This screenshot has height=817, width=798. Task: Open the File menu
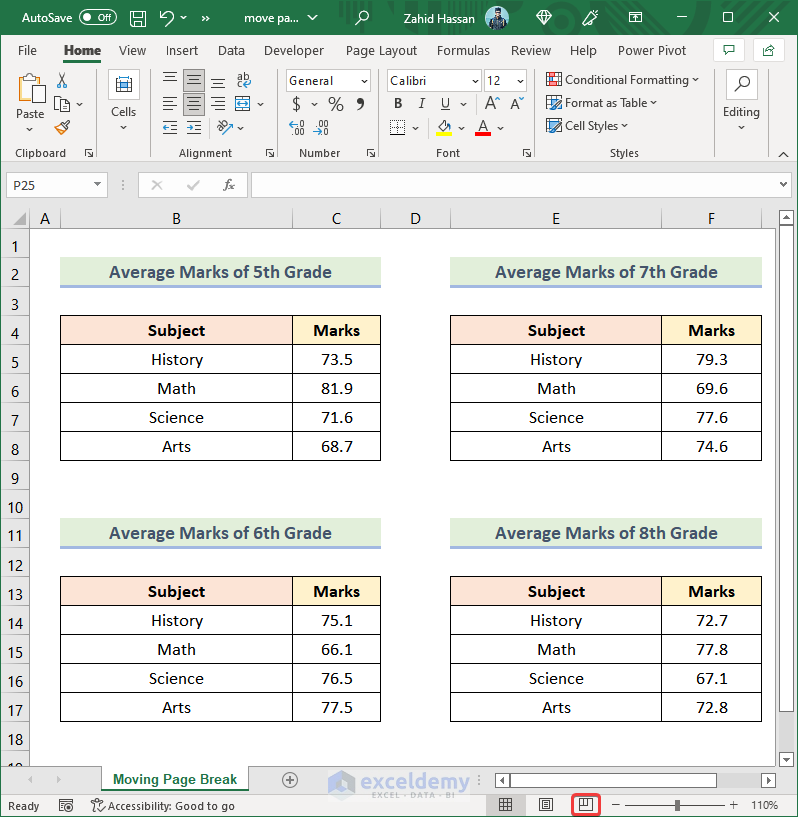tap(27, 51)
